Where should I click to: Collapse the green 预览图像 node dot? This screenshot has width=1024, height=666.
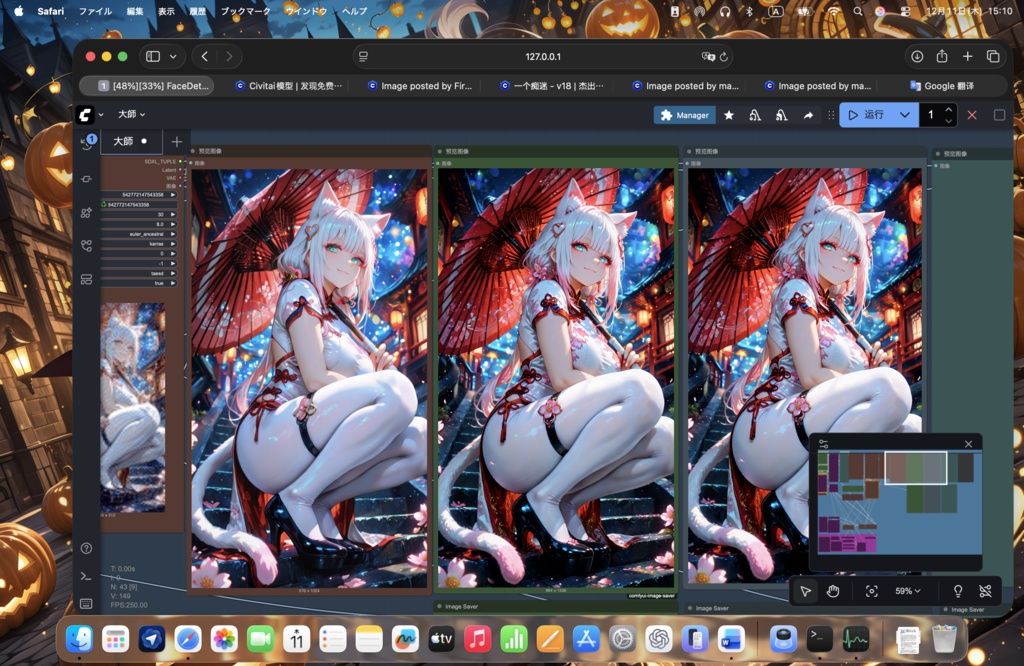[x=440, y=151]
